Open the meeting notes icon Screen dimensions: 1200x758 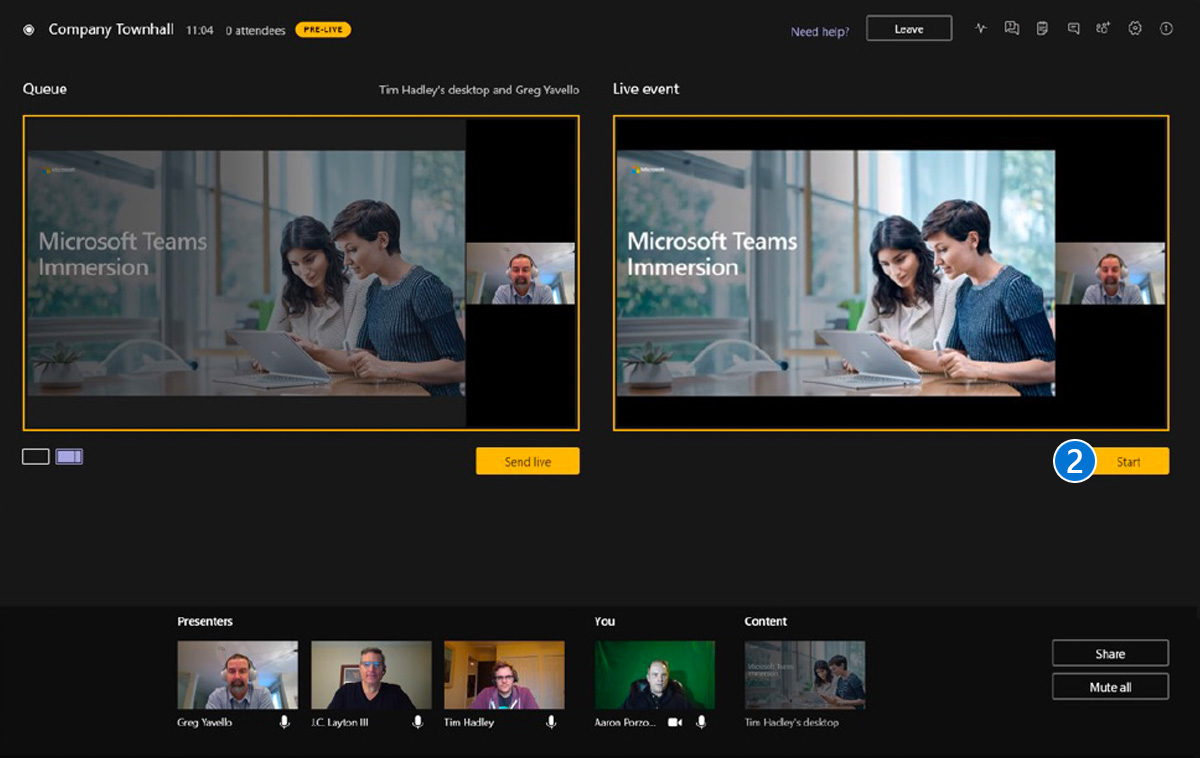(1042, 29)
